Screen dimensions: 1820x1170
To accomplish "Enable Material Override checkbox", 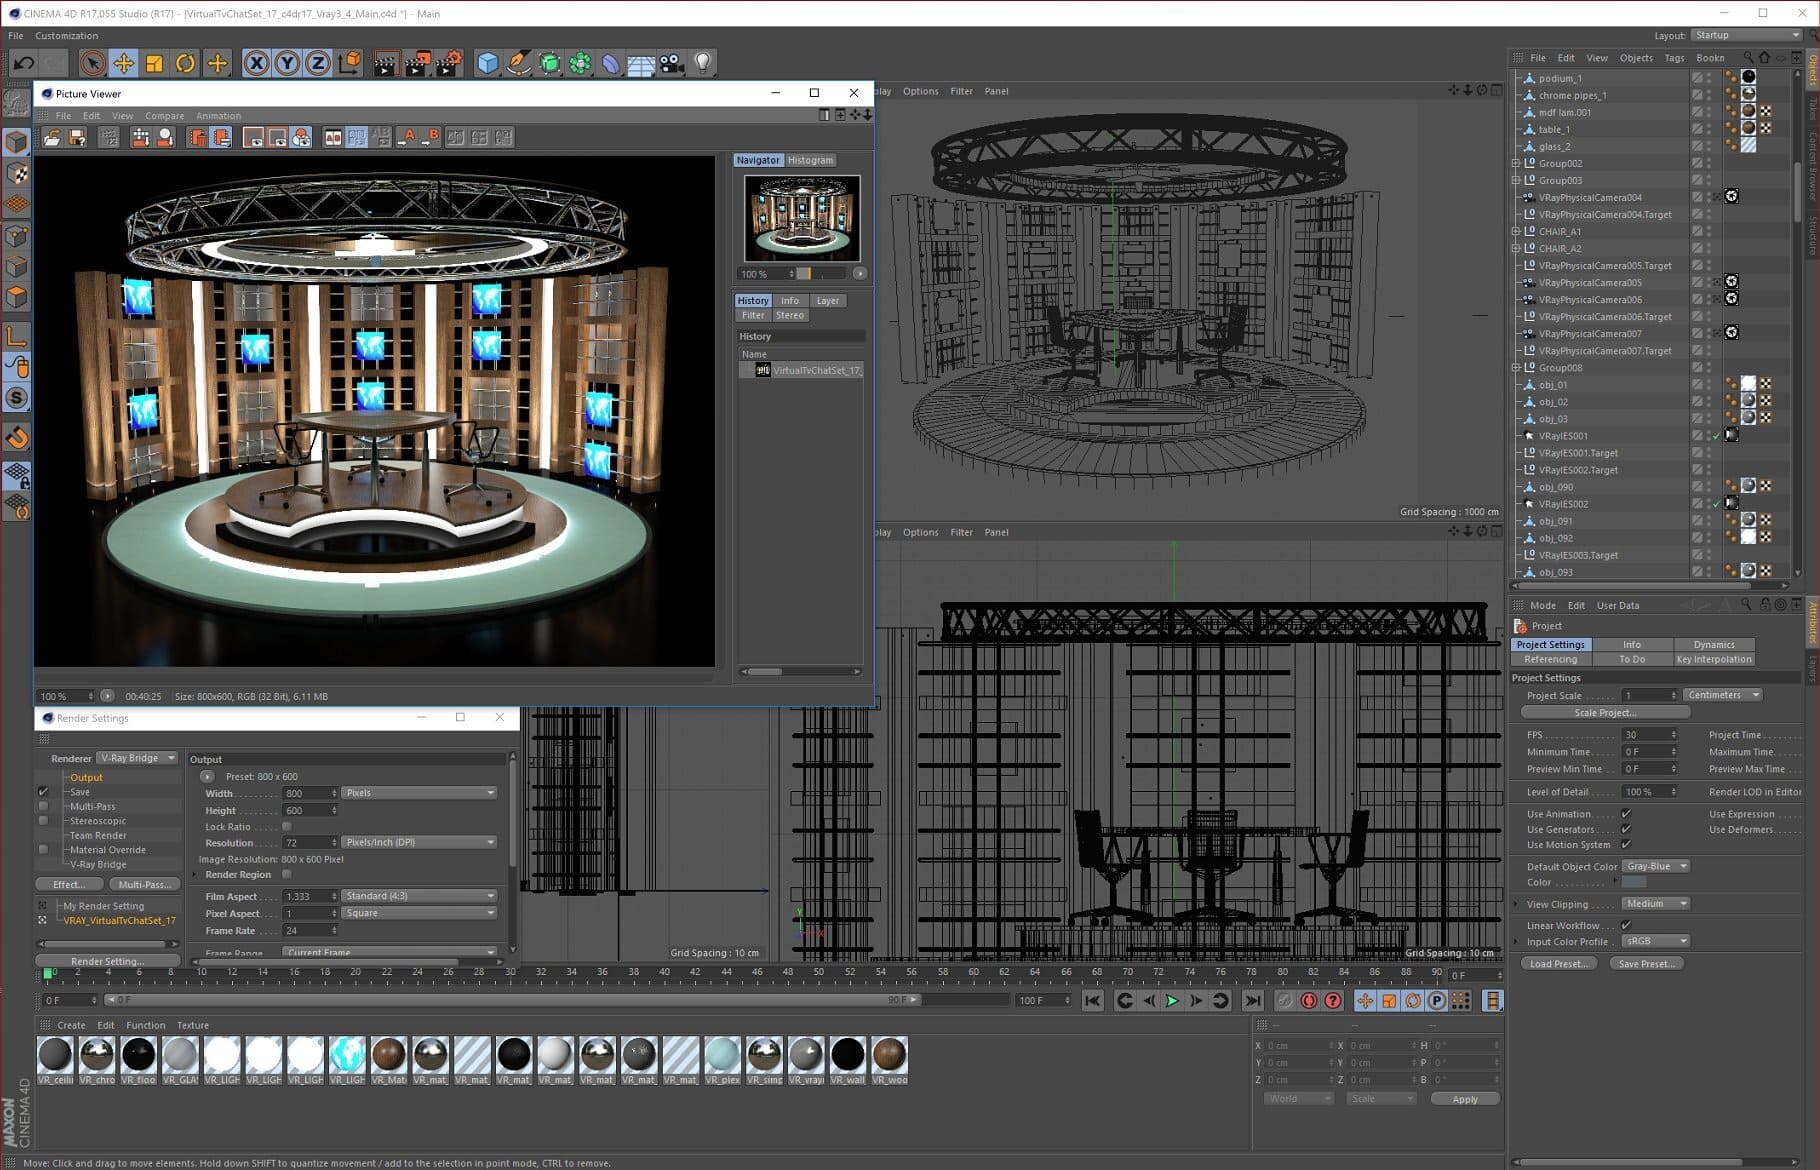I will [43, 850].
